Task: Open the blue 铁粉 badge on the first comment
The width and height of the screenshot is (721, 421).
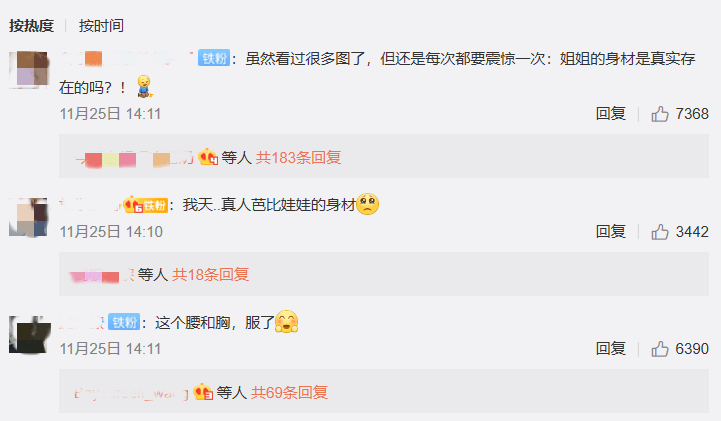Action: pyautogui.click(x=214, y=58)
